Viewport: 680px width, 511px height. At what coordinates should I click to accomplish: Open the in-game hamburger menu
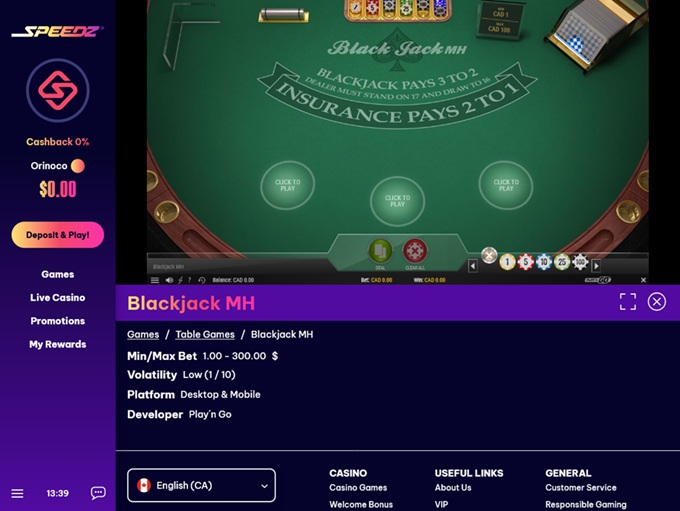click(155, 280)
